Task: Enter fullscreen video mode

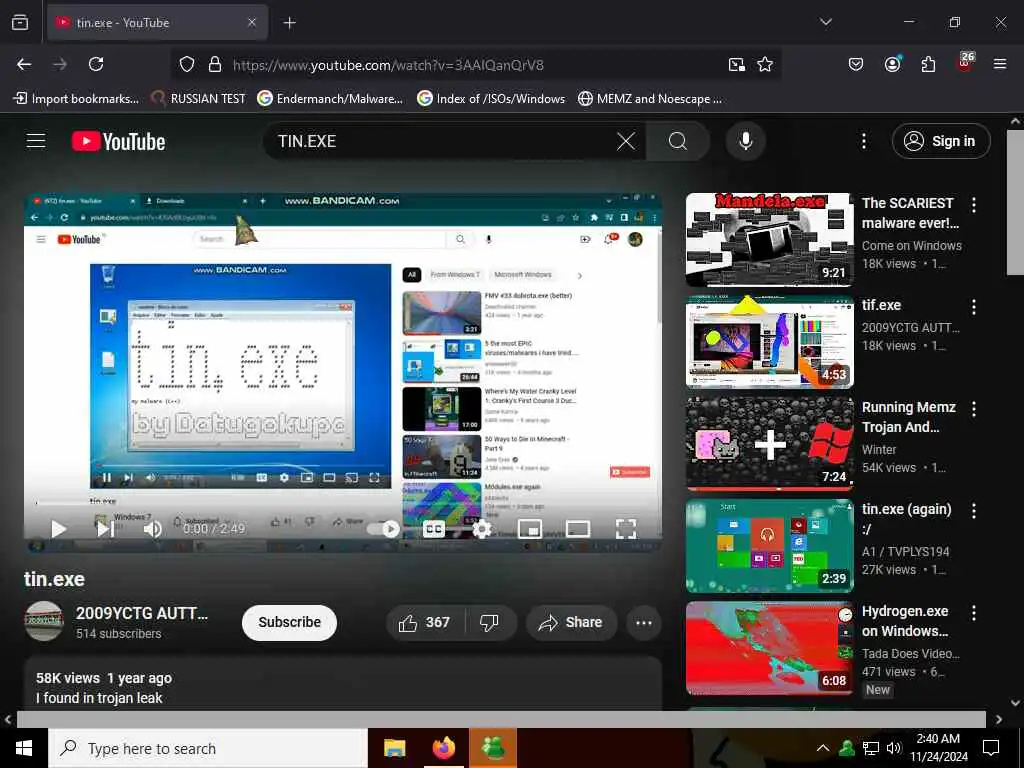Action: pyautogui.click(x=626, y=528)
